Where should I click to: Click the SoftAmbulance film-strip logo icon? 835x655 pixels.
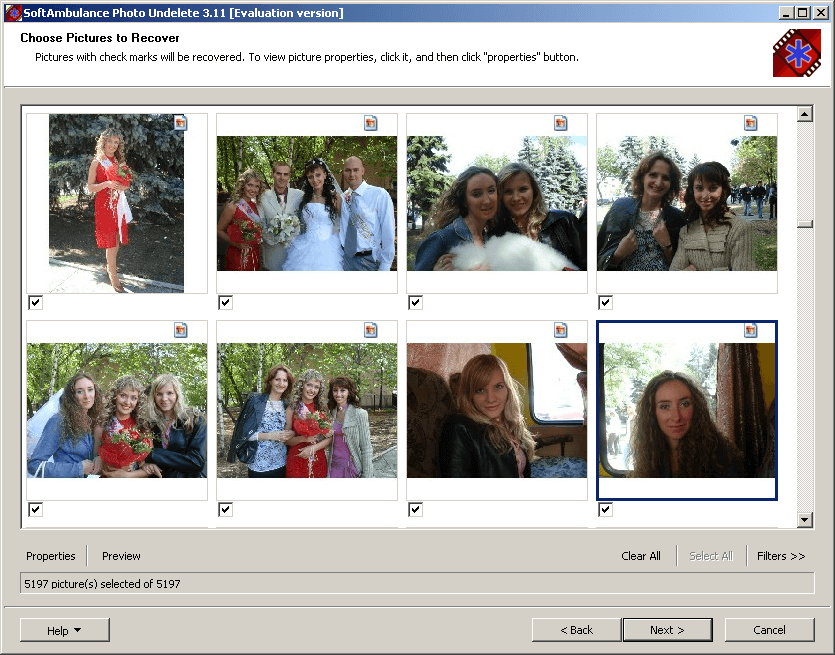(797, 53)
